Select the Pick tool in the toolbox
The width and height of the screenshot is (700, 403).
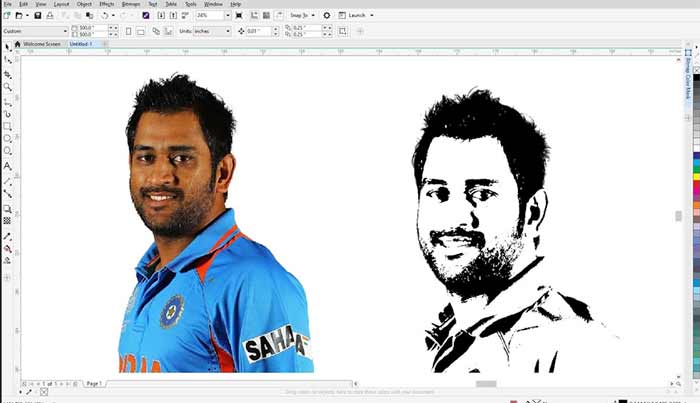pyautogui.click(x=8, y=47)
